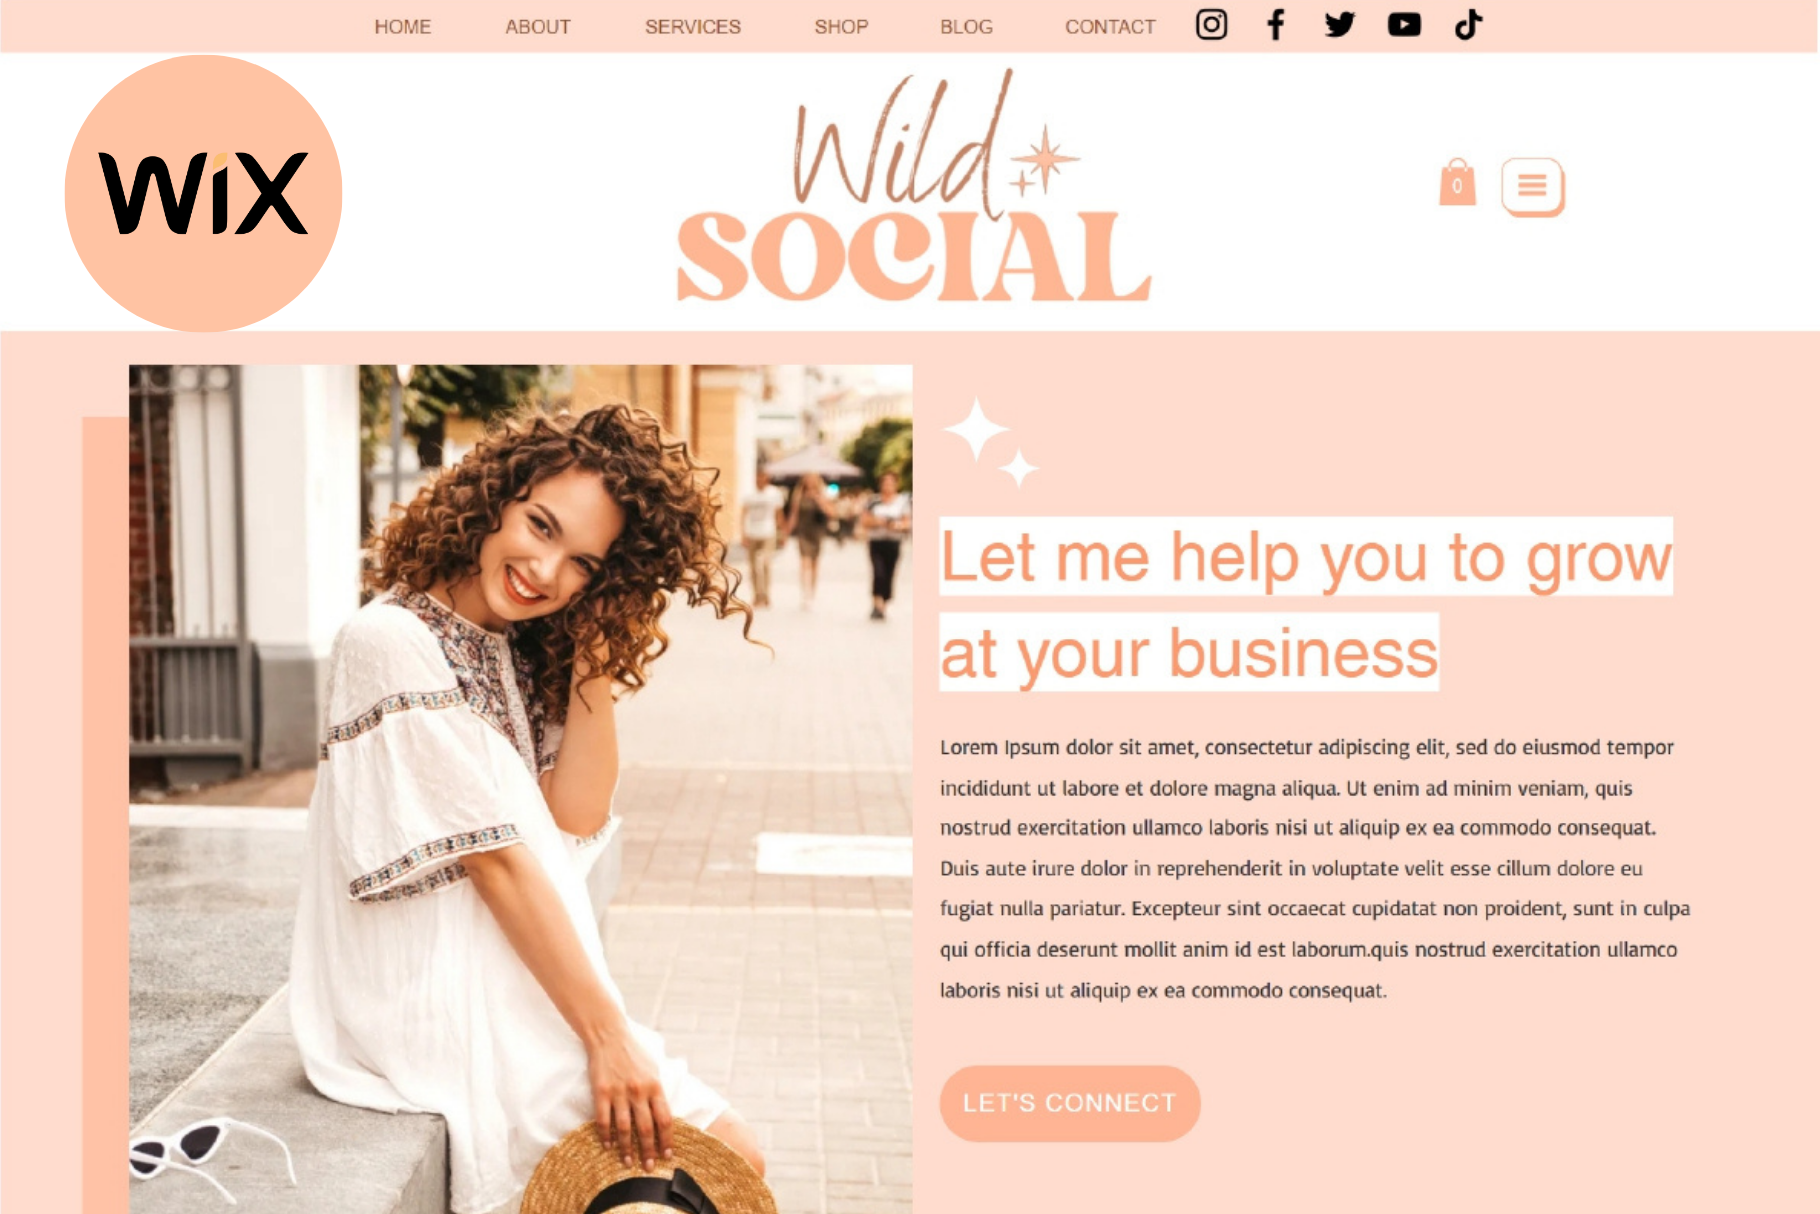Go to the HOME menu item

coord(403,27)
